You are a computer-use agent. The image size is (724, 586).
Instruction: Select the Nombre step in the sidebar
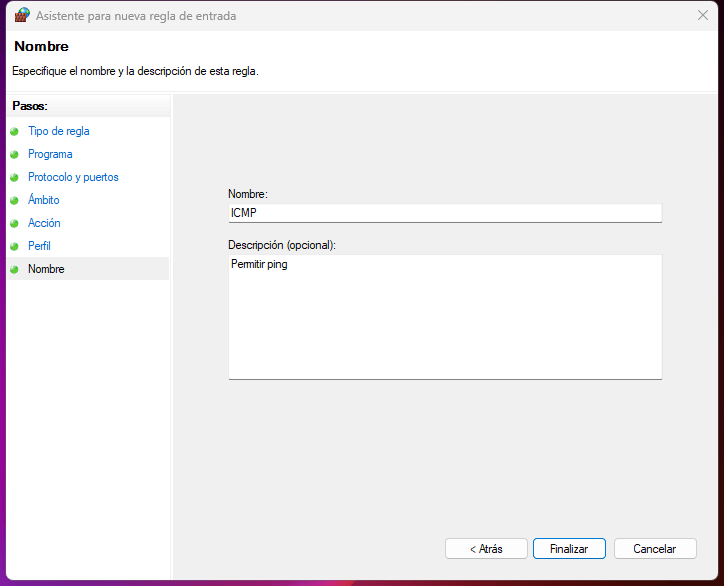[46, 269]
